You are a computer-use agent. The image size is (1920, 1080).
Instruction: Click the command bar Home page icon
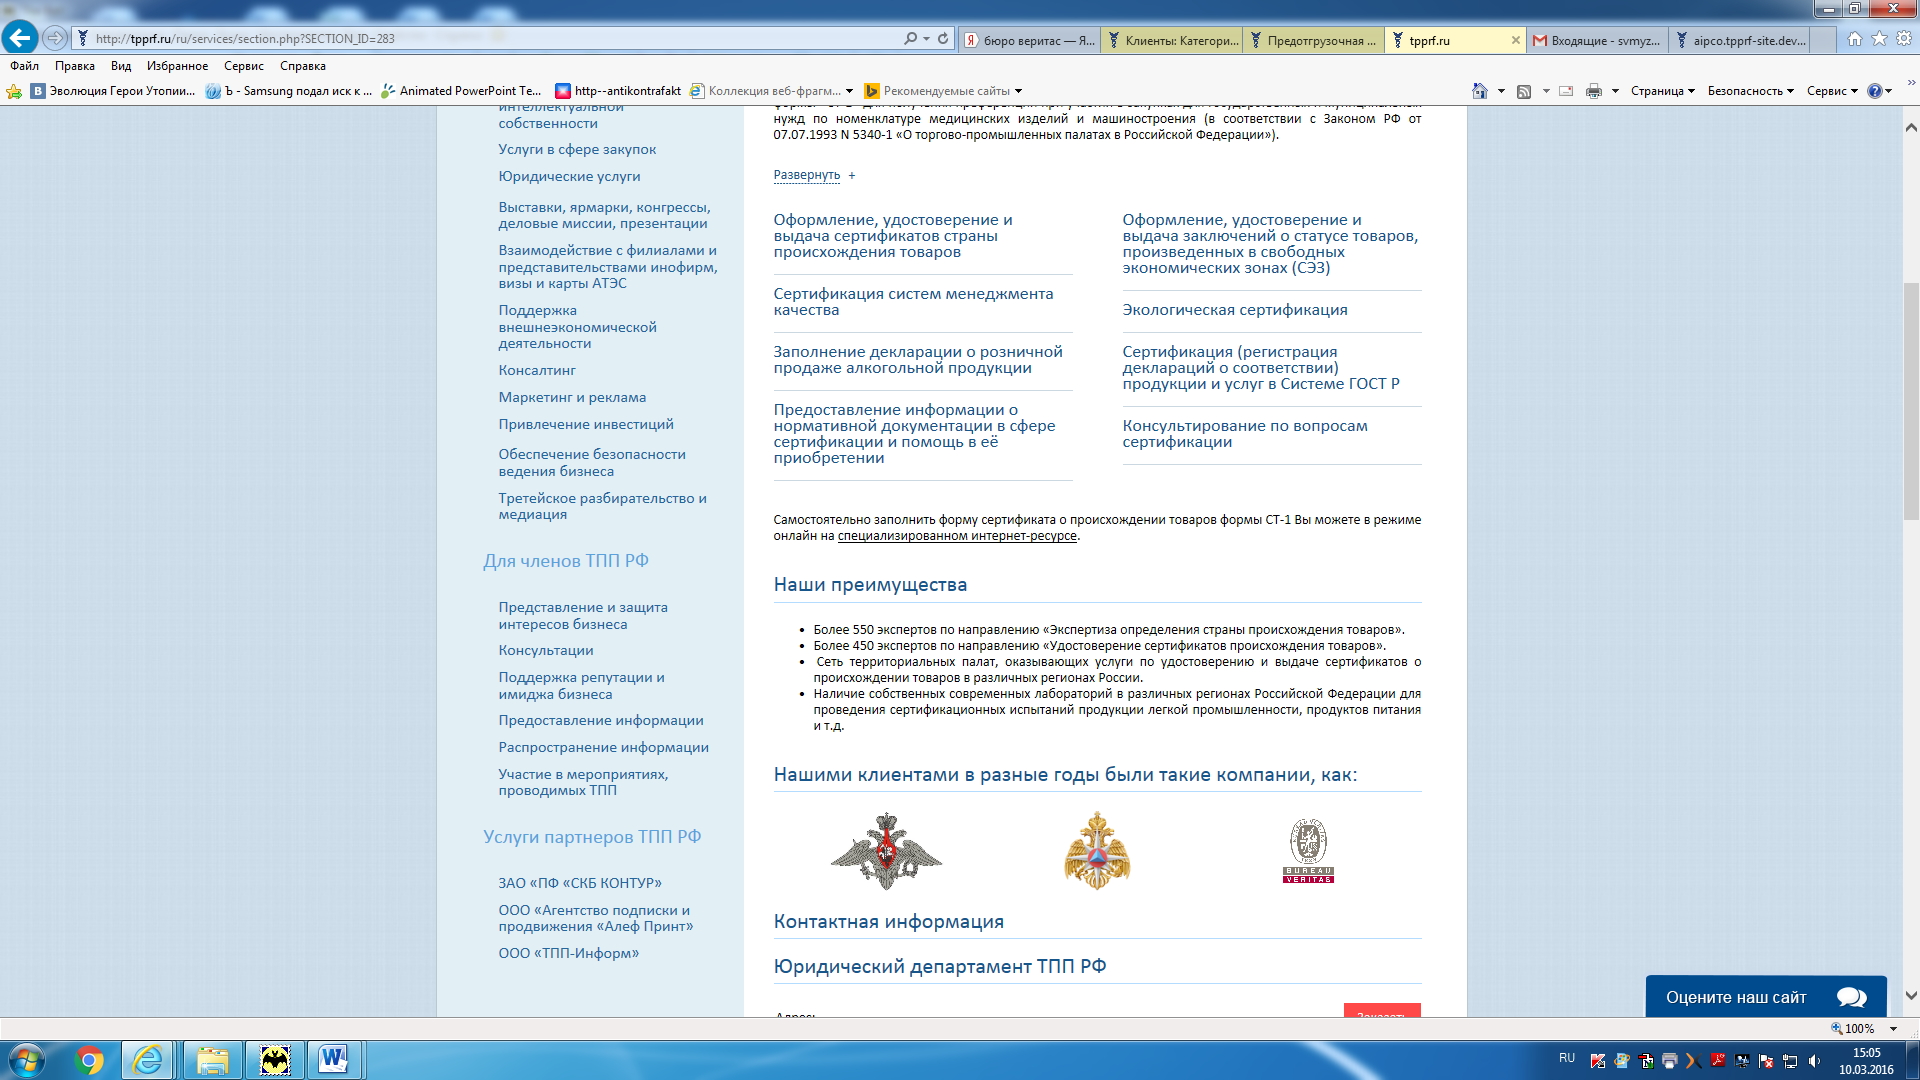[1480, 91]
